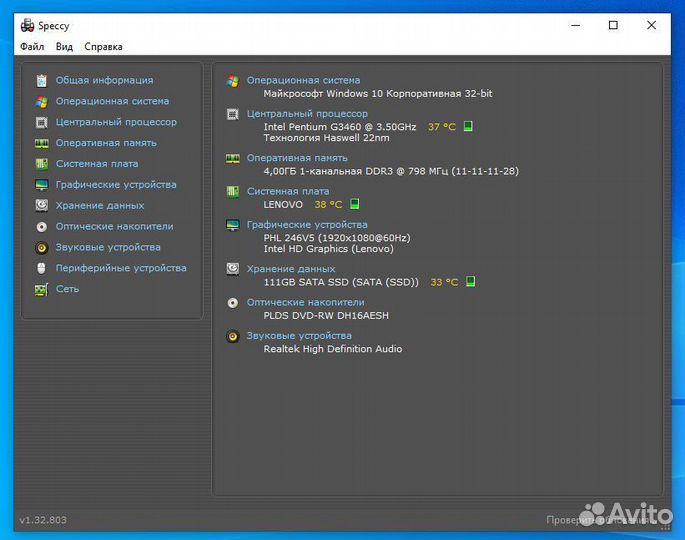Image resolution: width=685 pixels, height=540 pixels.
Task: Click PLDS DVD-RW DH16AESH drive line
Action: tap(326, 315)
